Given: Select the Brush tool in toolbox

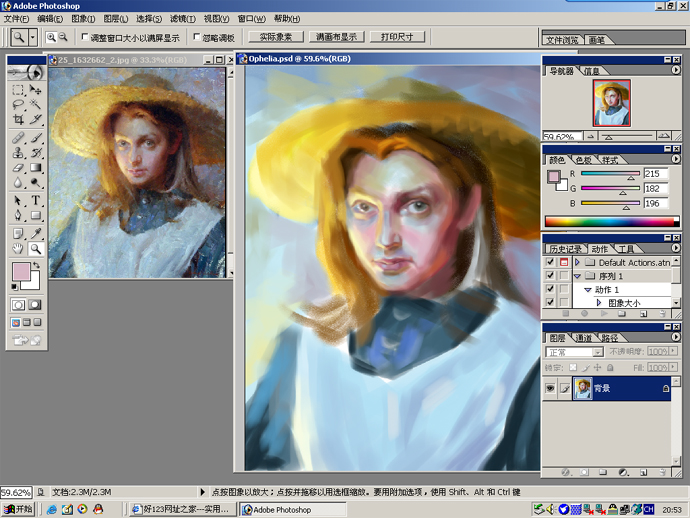Looking at the screenshot, I should pyautogui.click(x=35, y=138).
